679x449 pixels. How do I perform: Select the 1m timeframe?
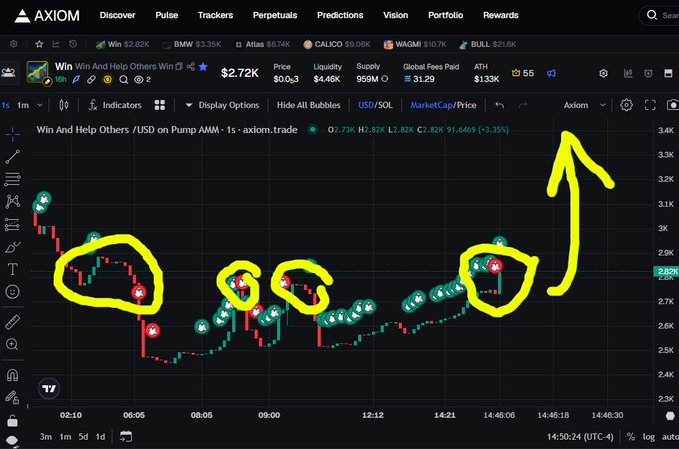23,105
